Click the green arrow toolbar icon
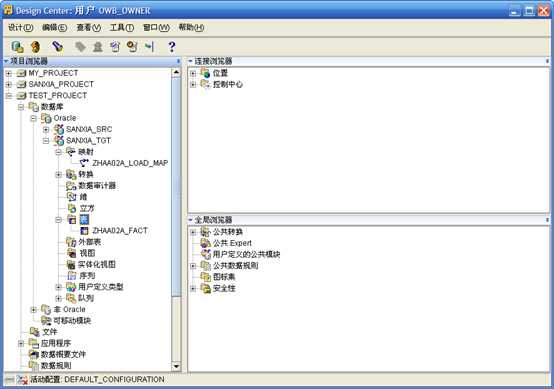The height and width of the screenshot is (389, 554). [x=150, y=46]
